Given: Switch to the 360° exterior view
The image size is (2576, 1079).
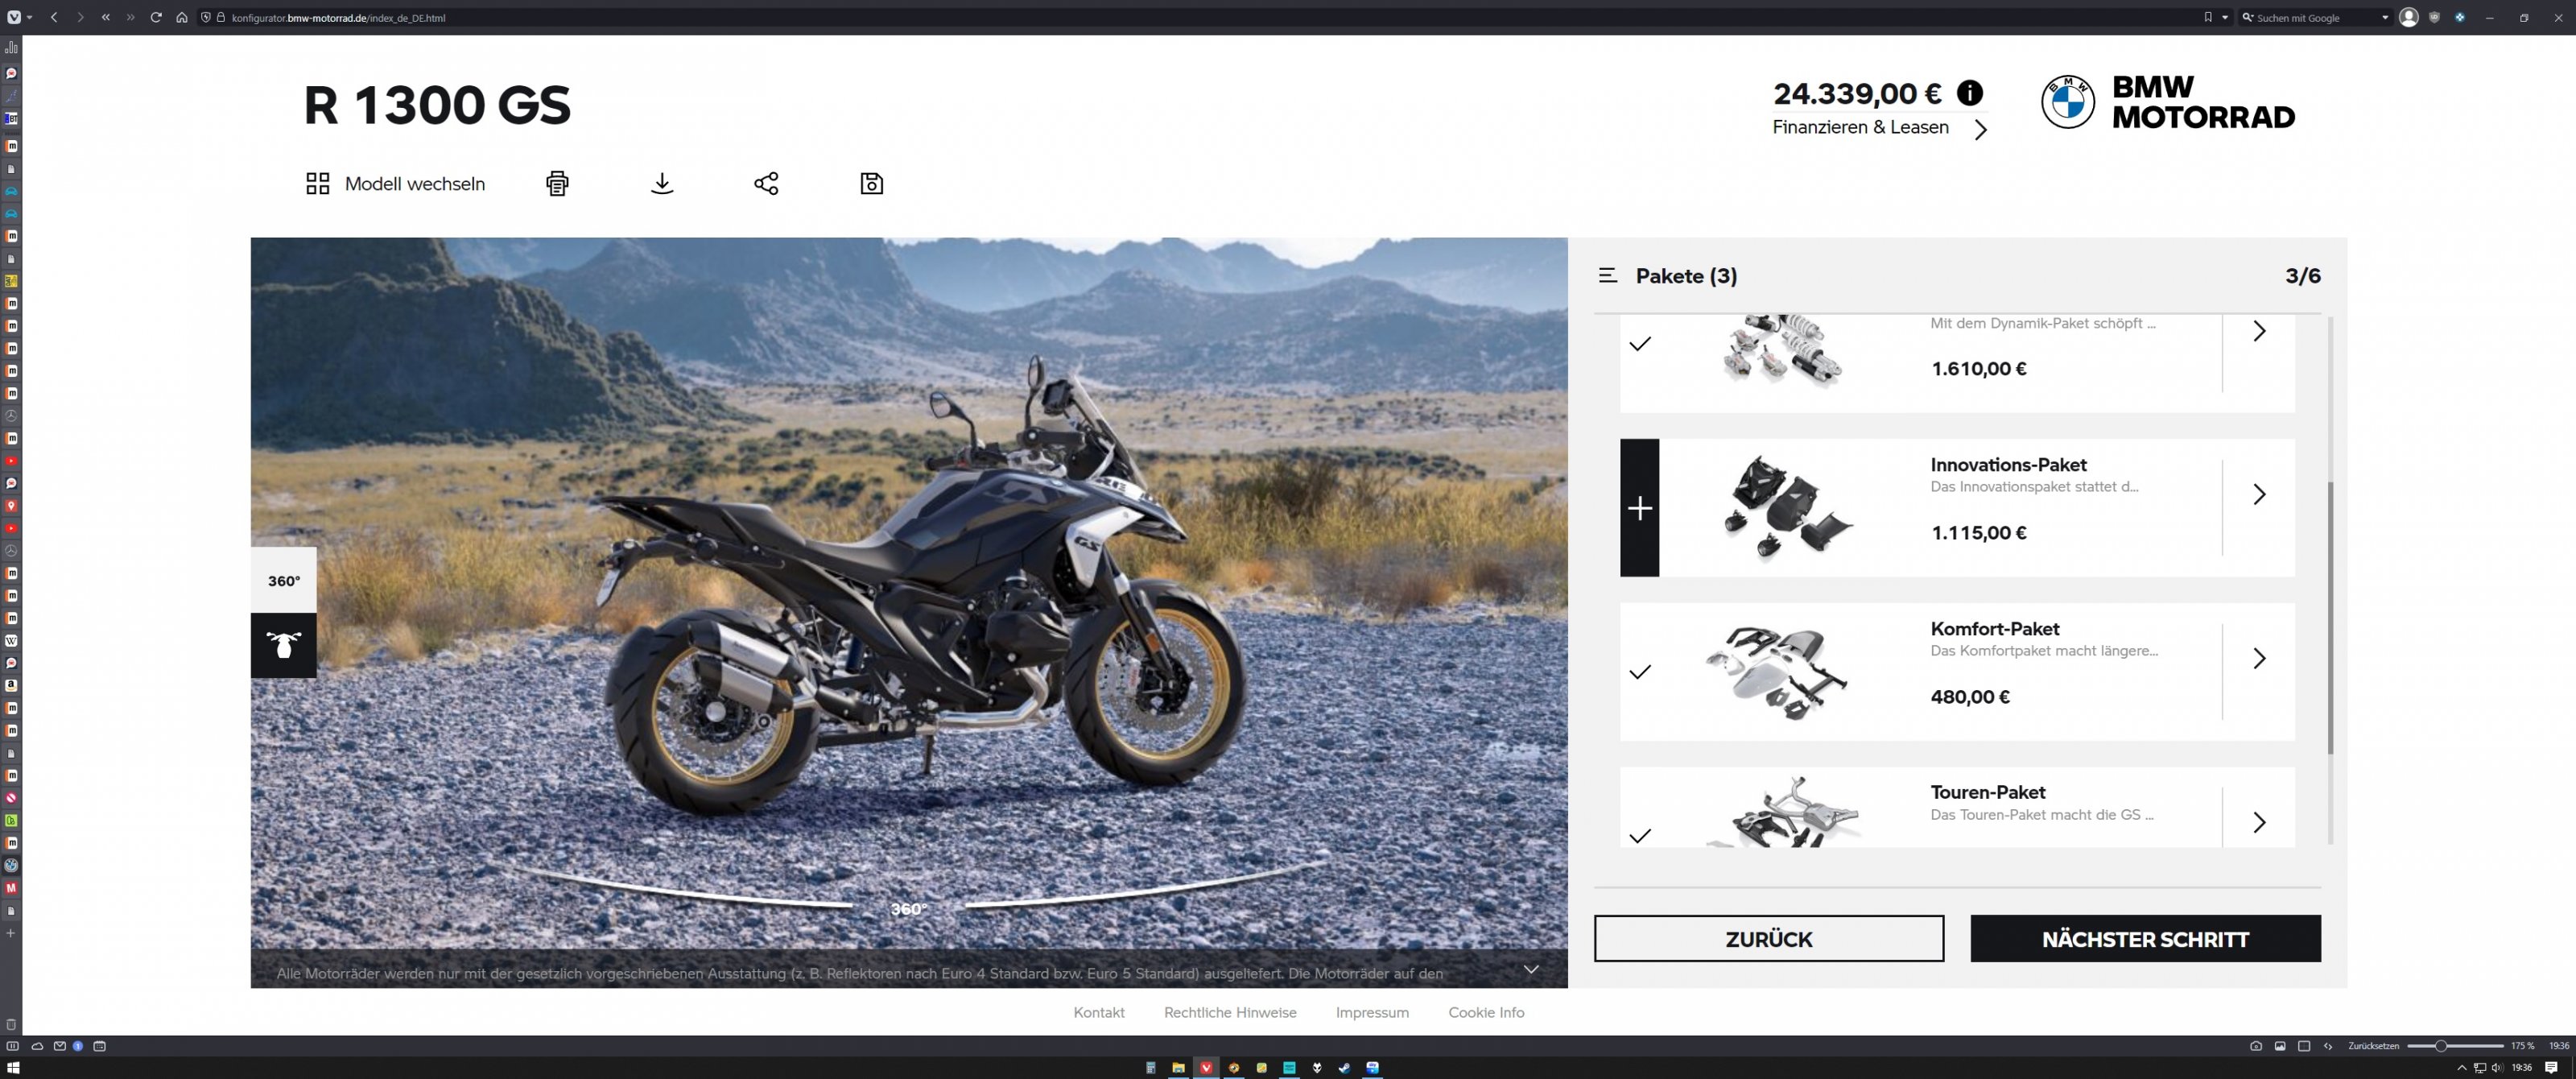Looking at the screenshot, I should [x=283, y=580].
